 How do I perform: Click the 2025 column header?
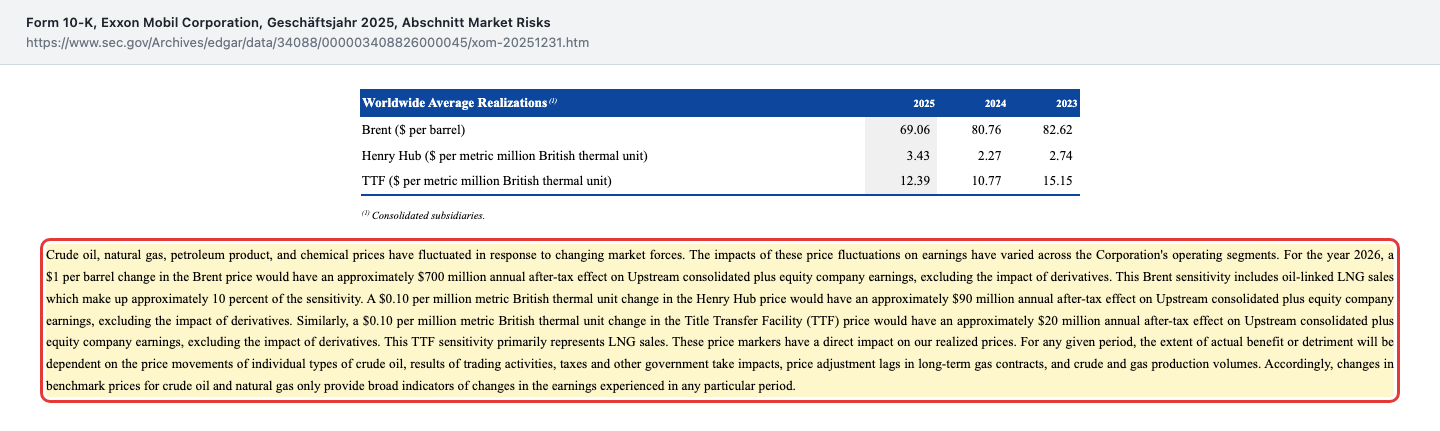[x=923, y=104]
